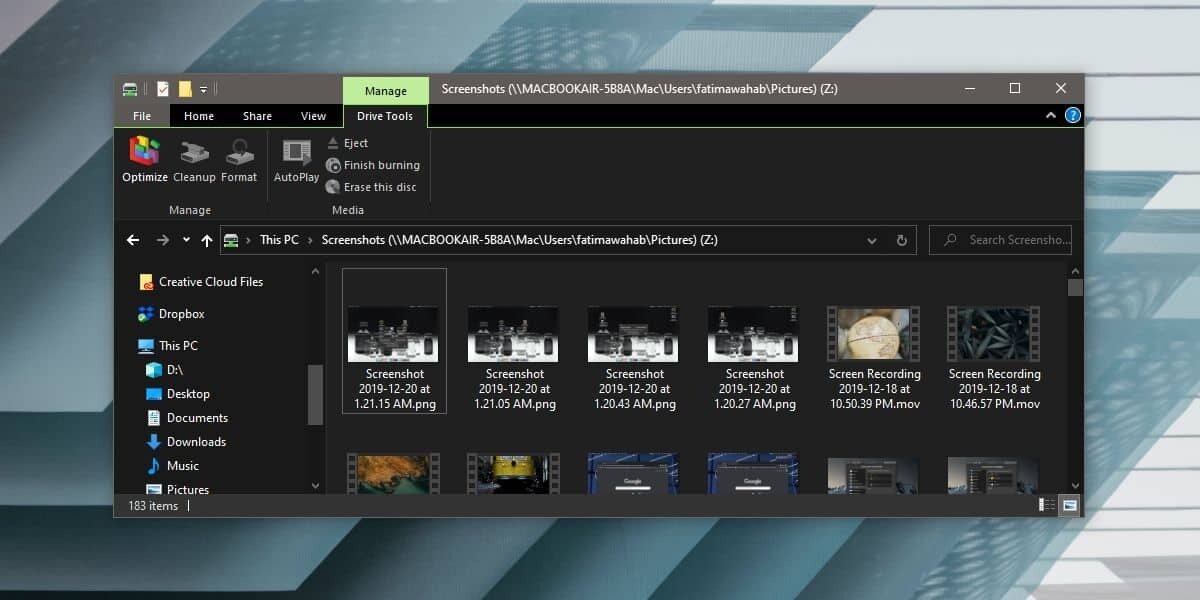Viewport: 1200px width, 600px height.
Task: Switch to the View tab
Action: [x=313, y=115]
